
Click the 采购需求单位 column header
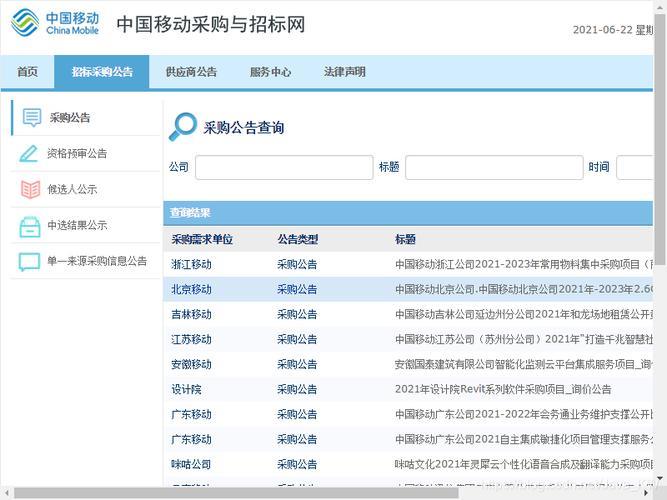(202, 239)
